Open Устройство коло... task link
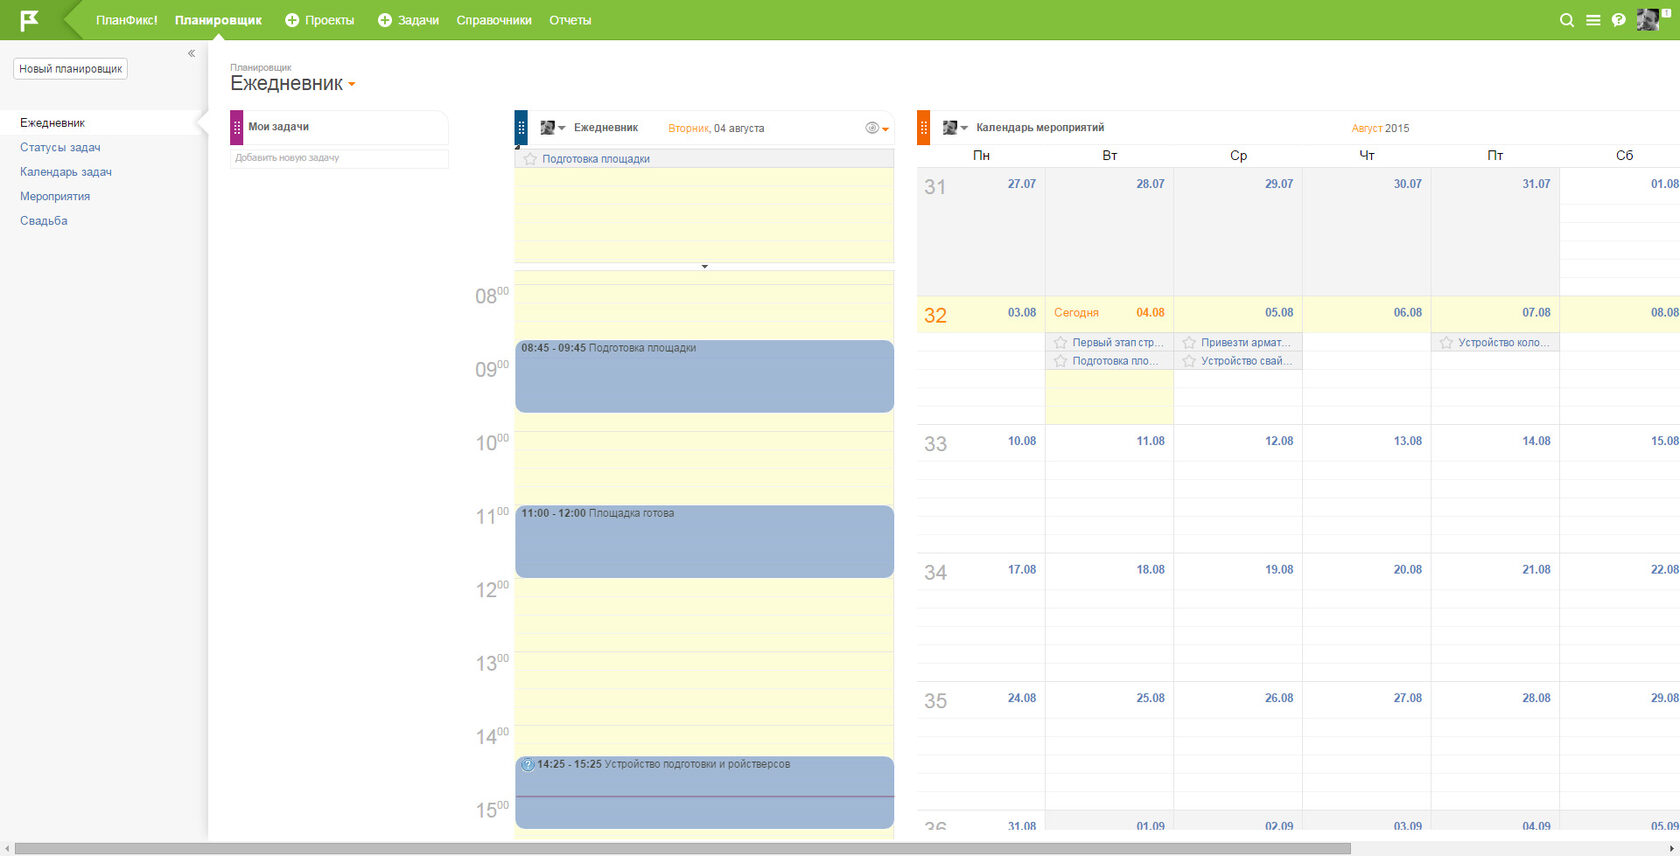This screenshot has width=1680, height=856. (x=1504, y=342)
